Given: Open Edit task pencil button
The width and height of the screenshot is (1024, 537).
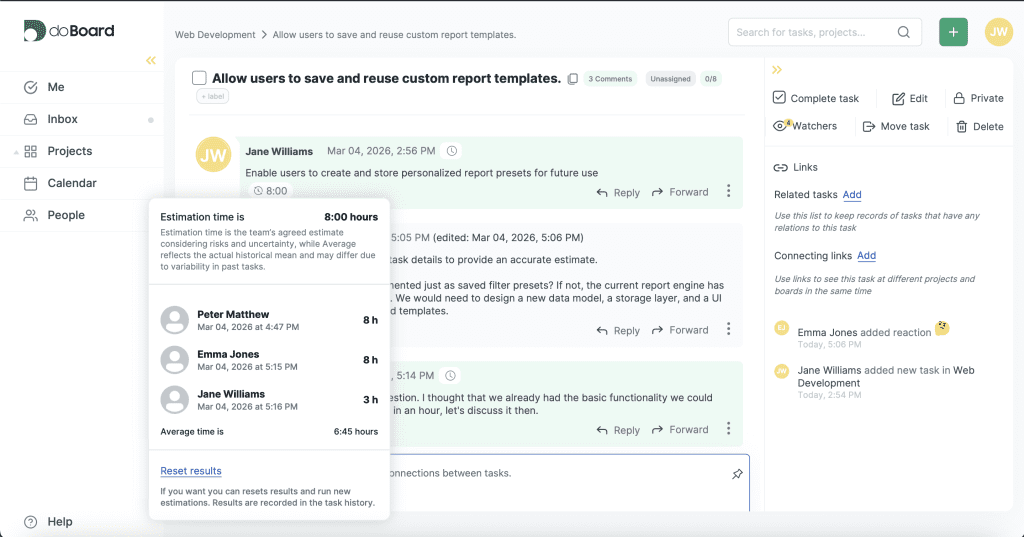Looking at the screenshot, I should tap(898, 98).
